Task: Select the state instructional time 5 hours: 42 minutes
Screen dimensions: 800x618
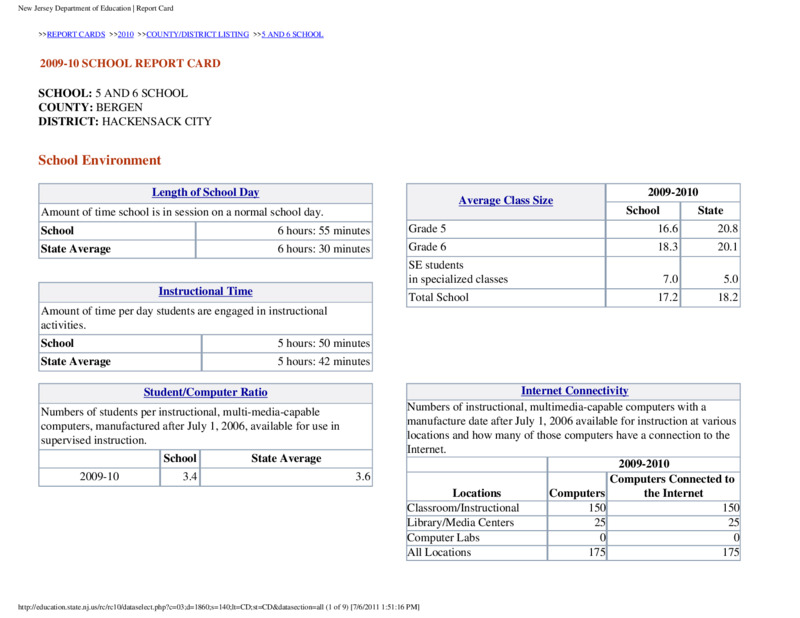Action: (323, 361)
